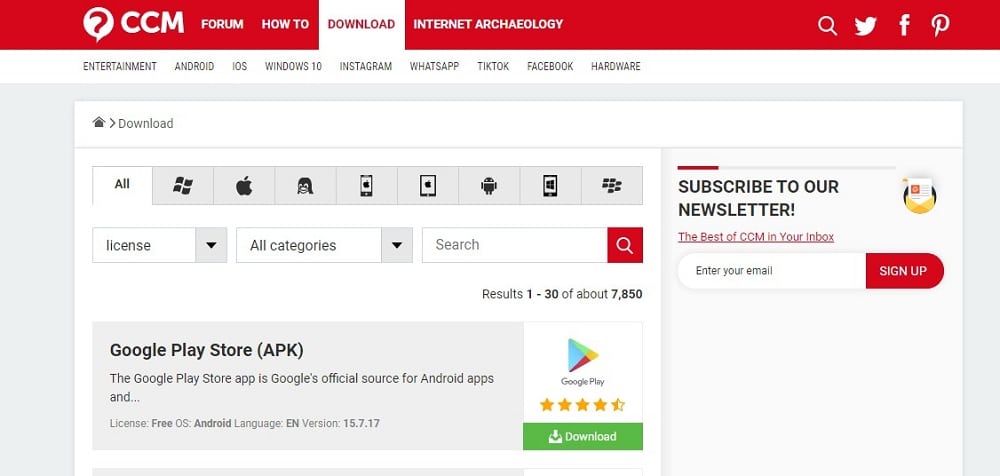Screen dimensions: 1000x476
Task: Click the green Download button
Action: click(x=583, y=436)
